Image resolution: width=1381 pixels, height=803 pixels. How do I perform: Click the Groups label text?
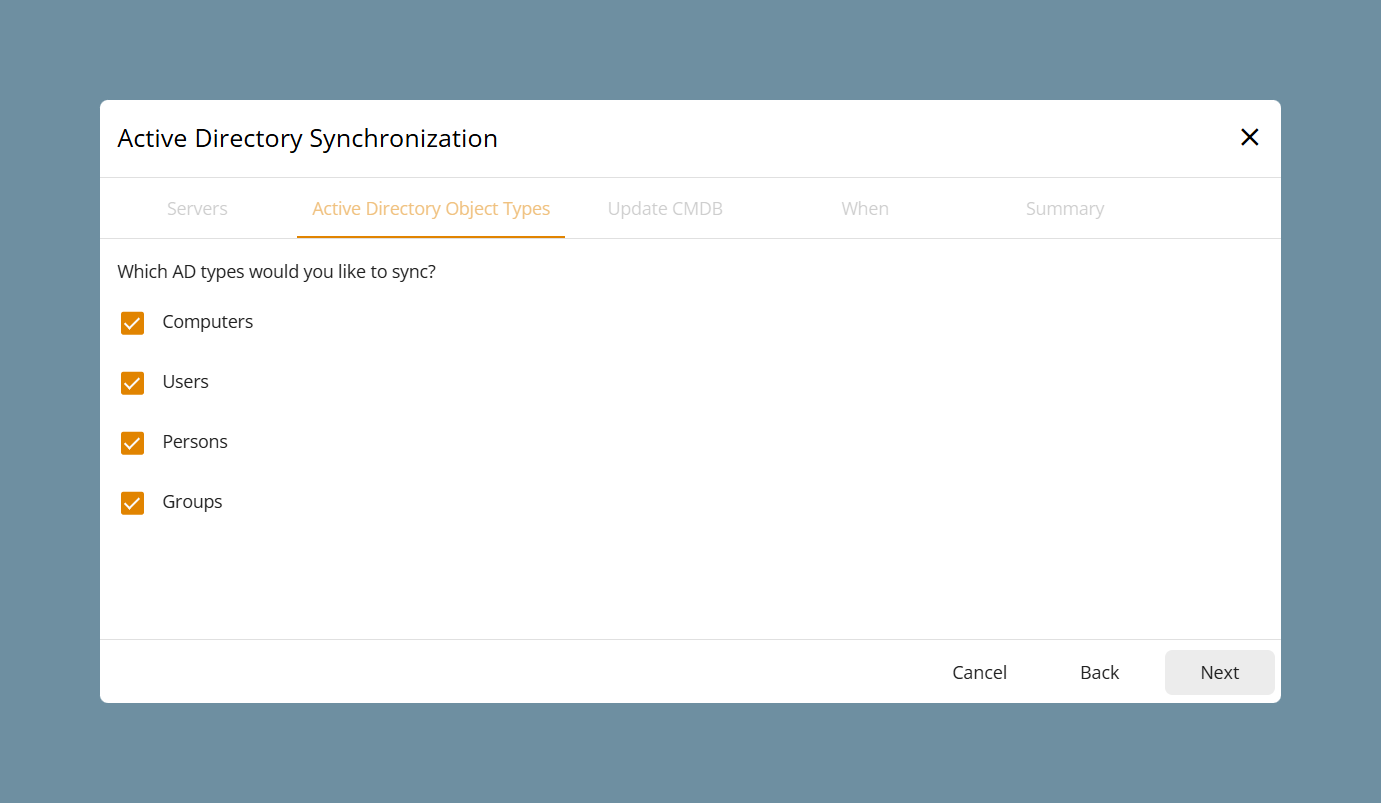(192, 502)
